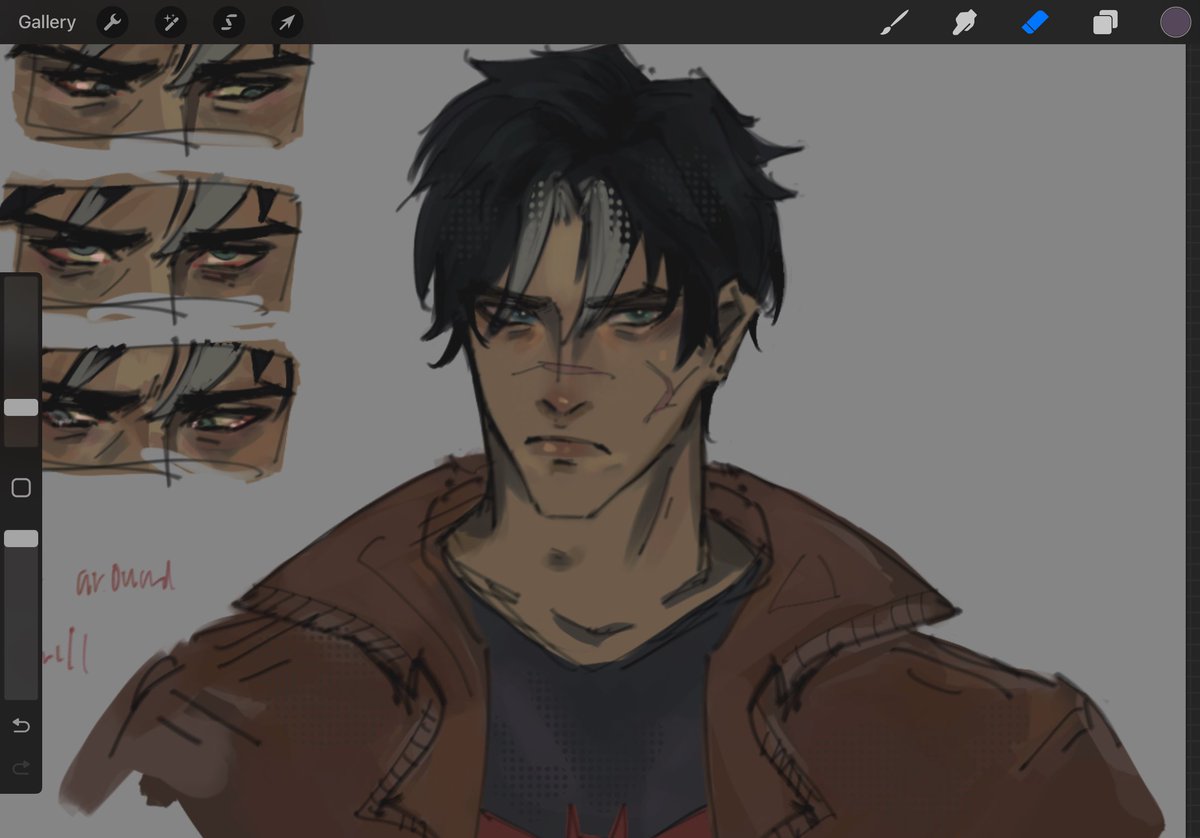This screenshot has height=838, width=1200.
Task: Tap the square modify button in sidebar
Action: [x=21, y=488]
